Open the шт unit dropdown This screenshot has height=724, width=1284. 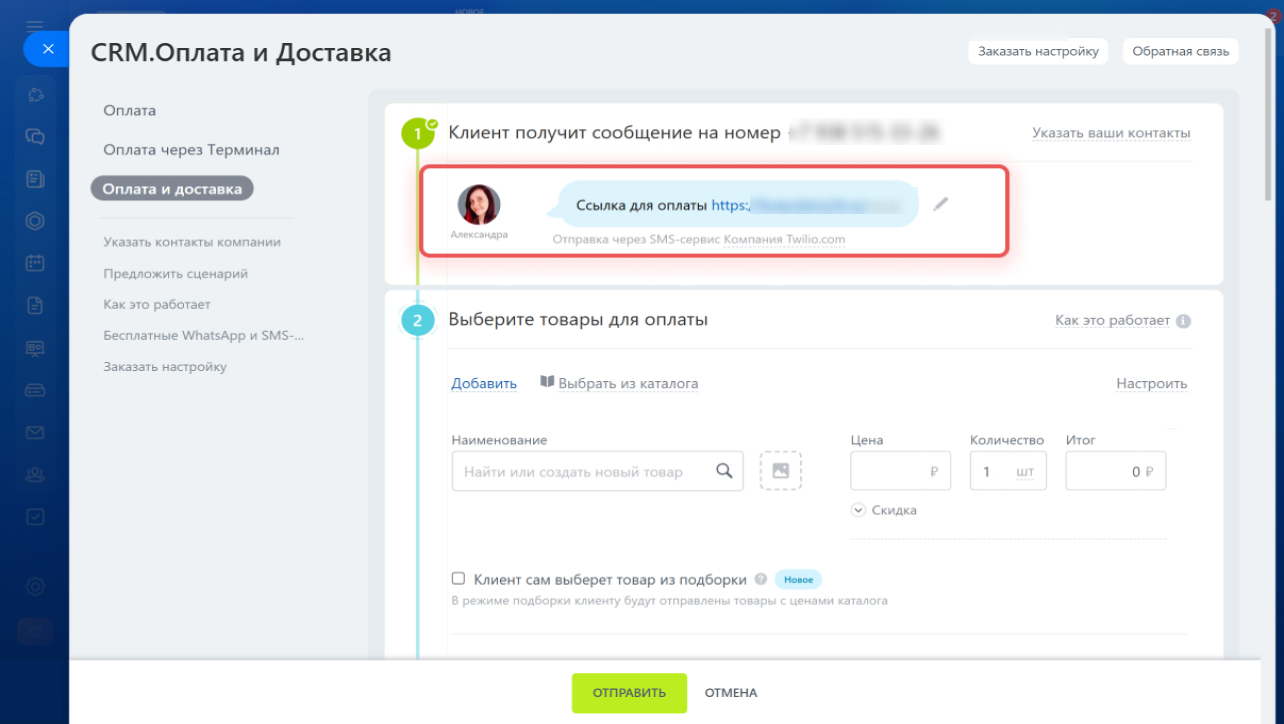pos(1025,471)
